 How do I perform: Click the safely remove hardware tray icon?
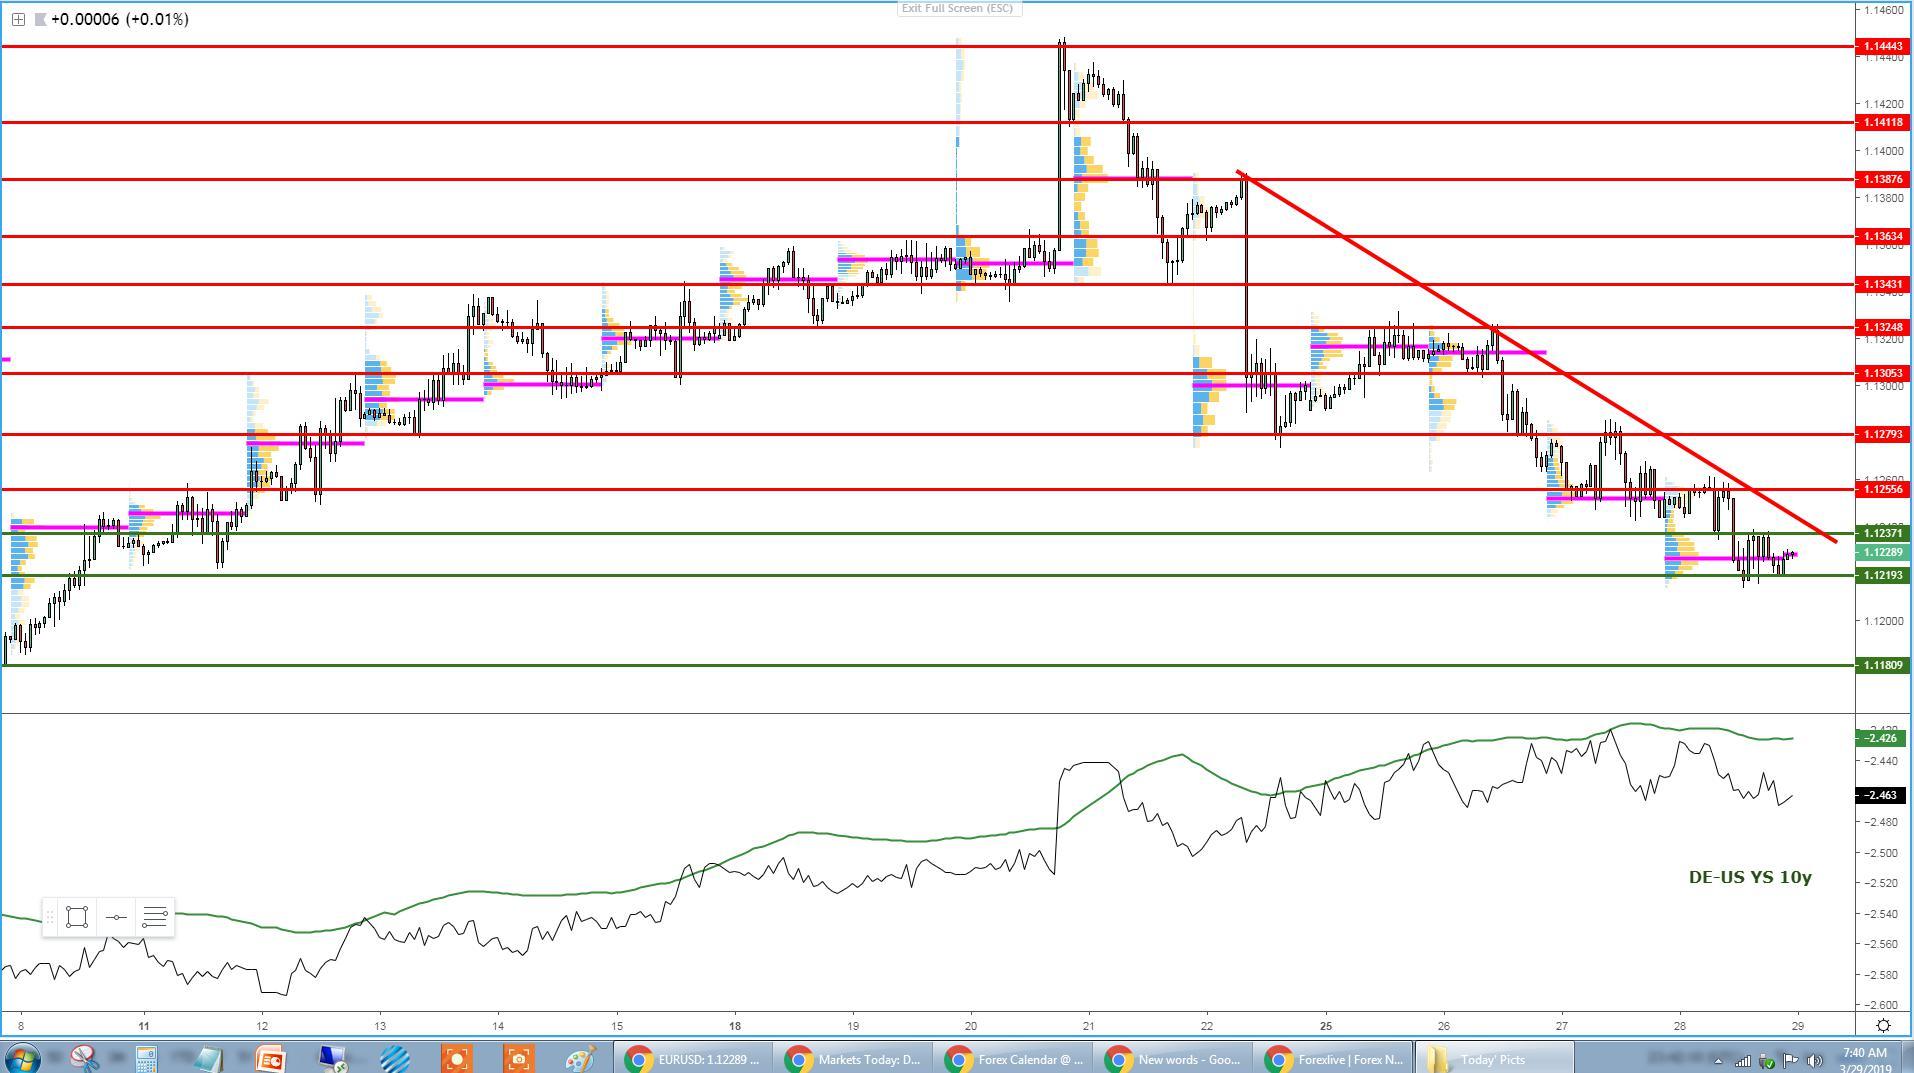[x=1767, y=1061]
